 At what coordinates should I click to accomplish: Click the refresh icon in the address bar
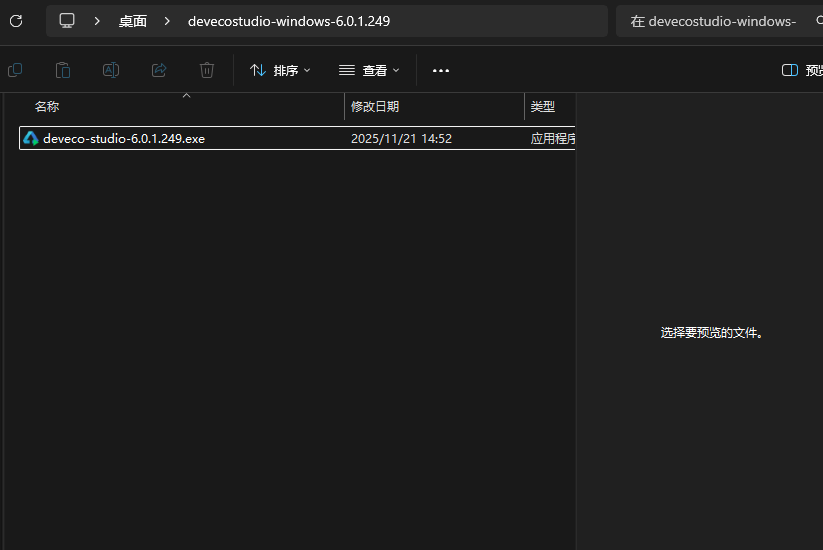(16, 21)
